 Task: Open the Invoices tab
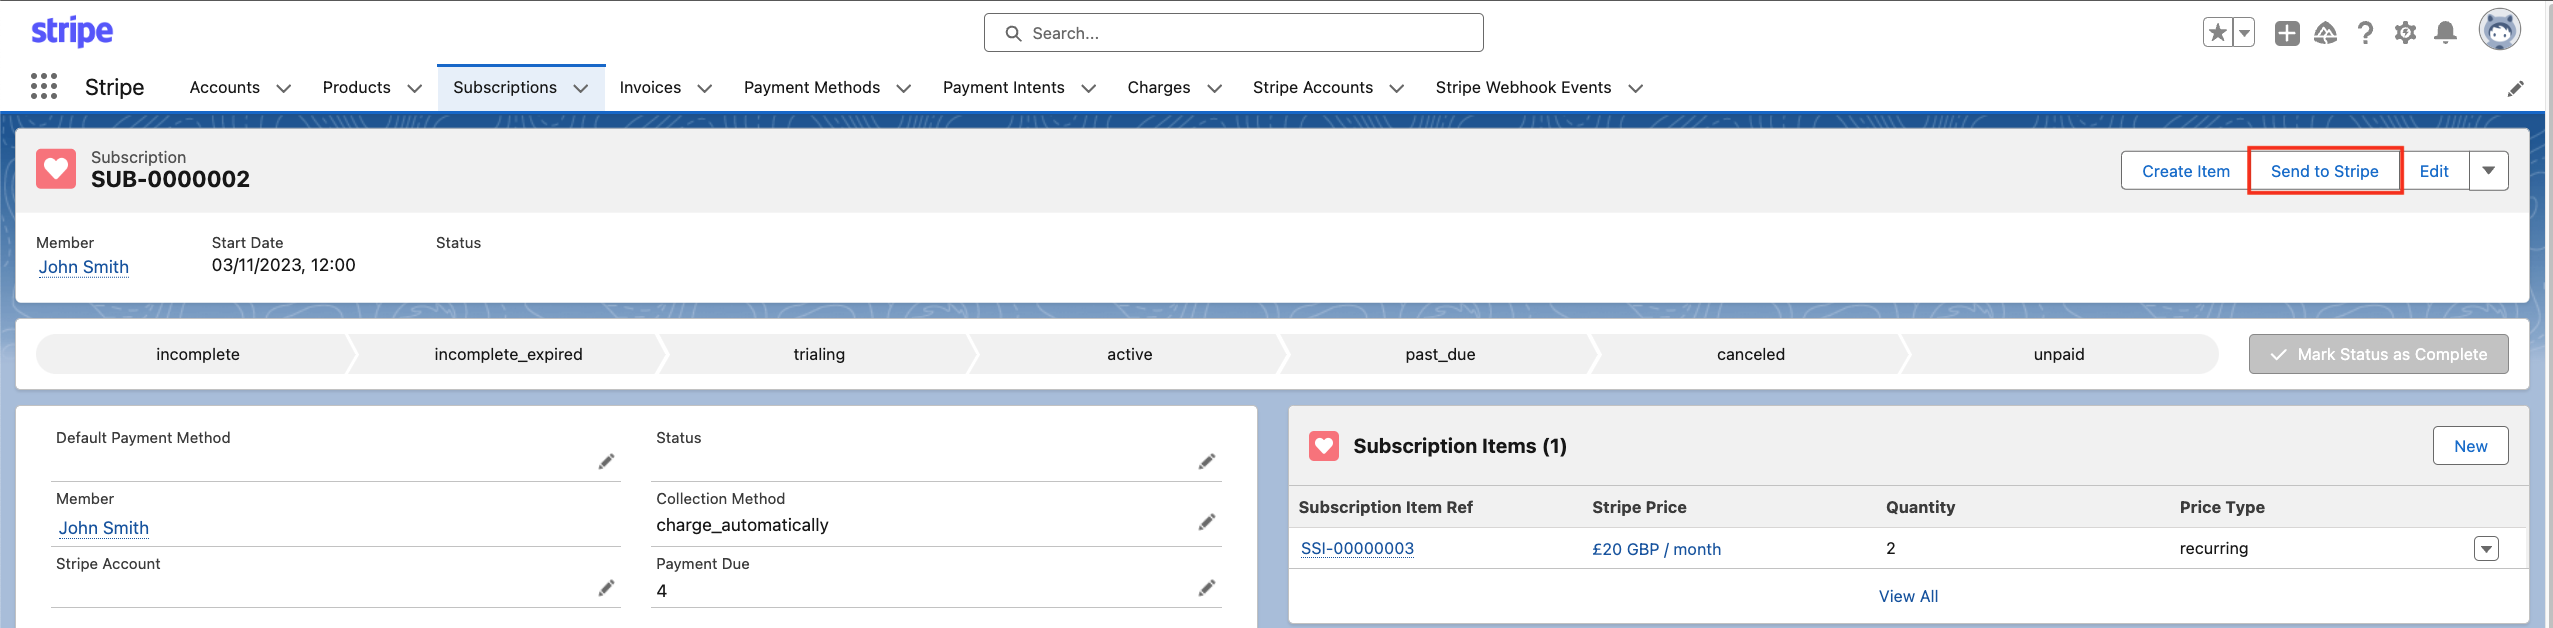coord(650,88)
